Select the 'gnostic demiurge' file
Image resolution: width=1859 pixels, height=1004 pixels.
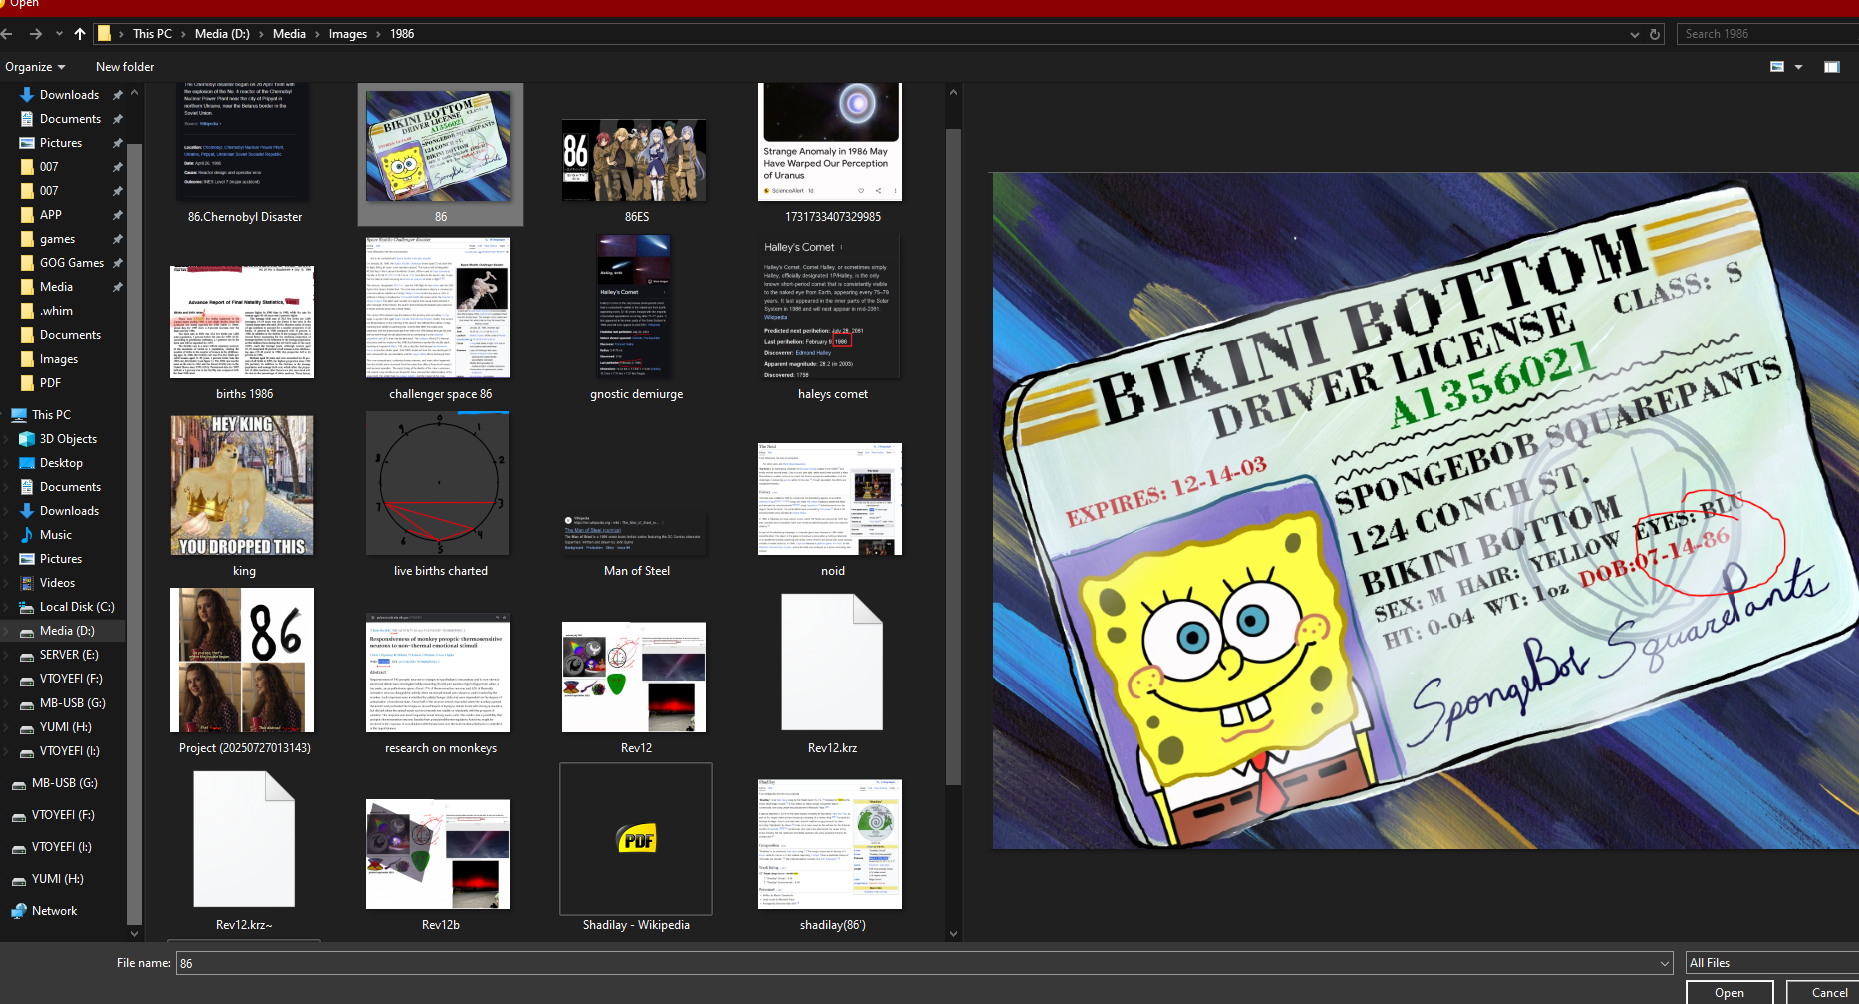pos(637,319)
